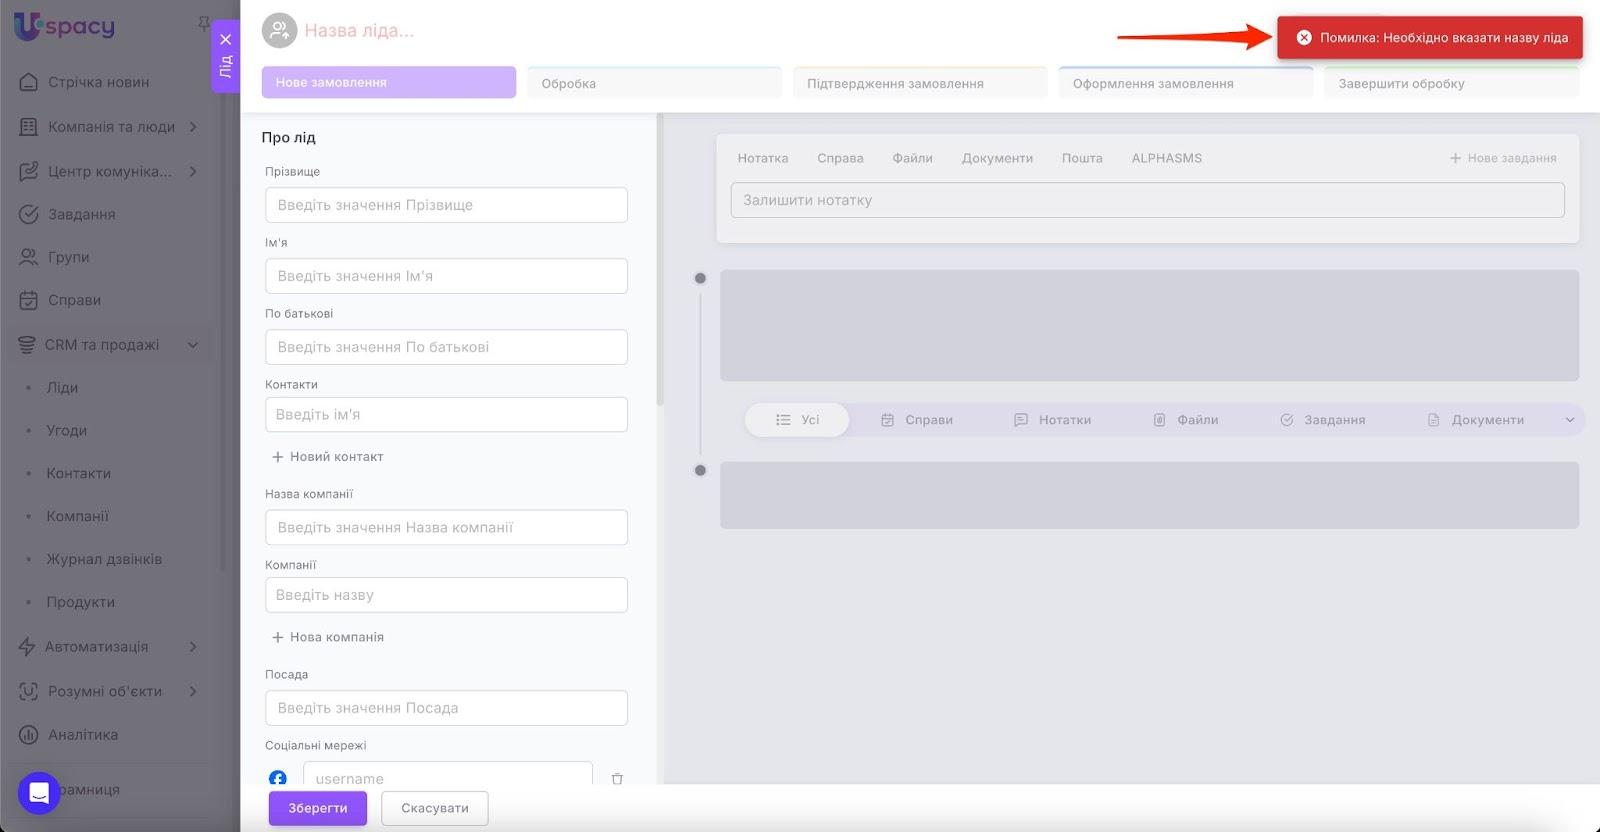Select the Обробка pipeline stage
The image size is (1600, 832).
coord(654,83)
